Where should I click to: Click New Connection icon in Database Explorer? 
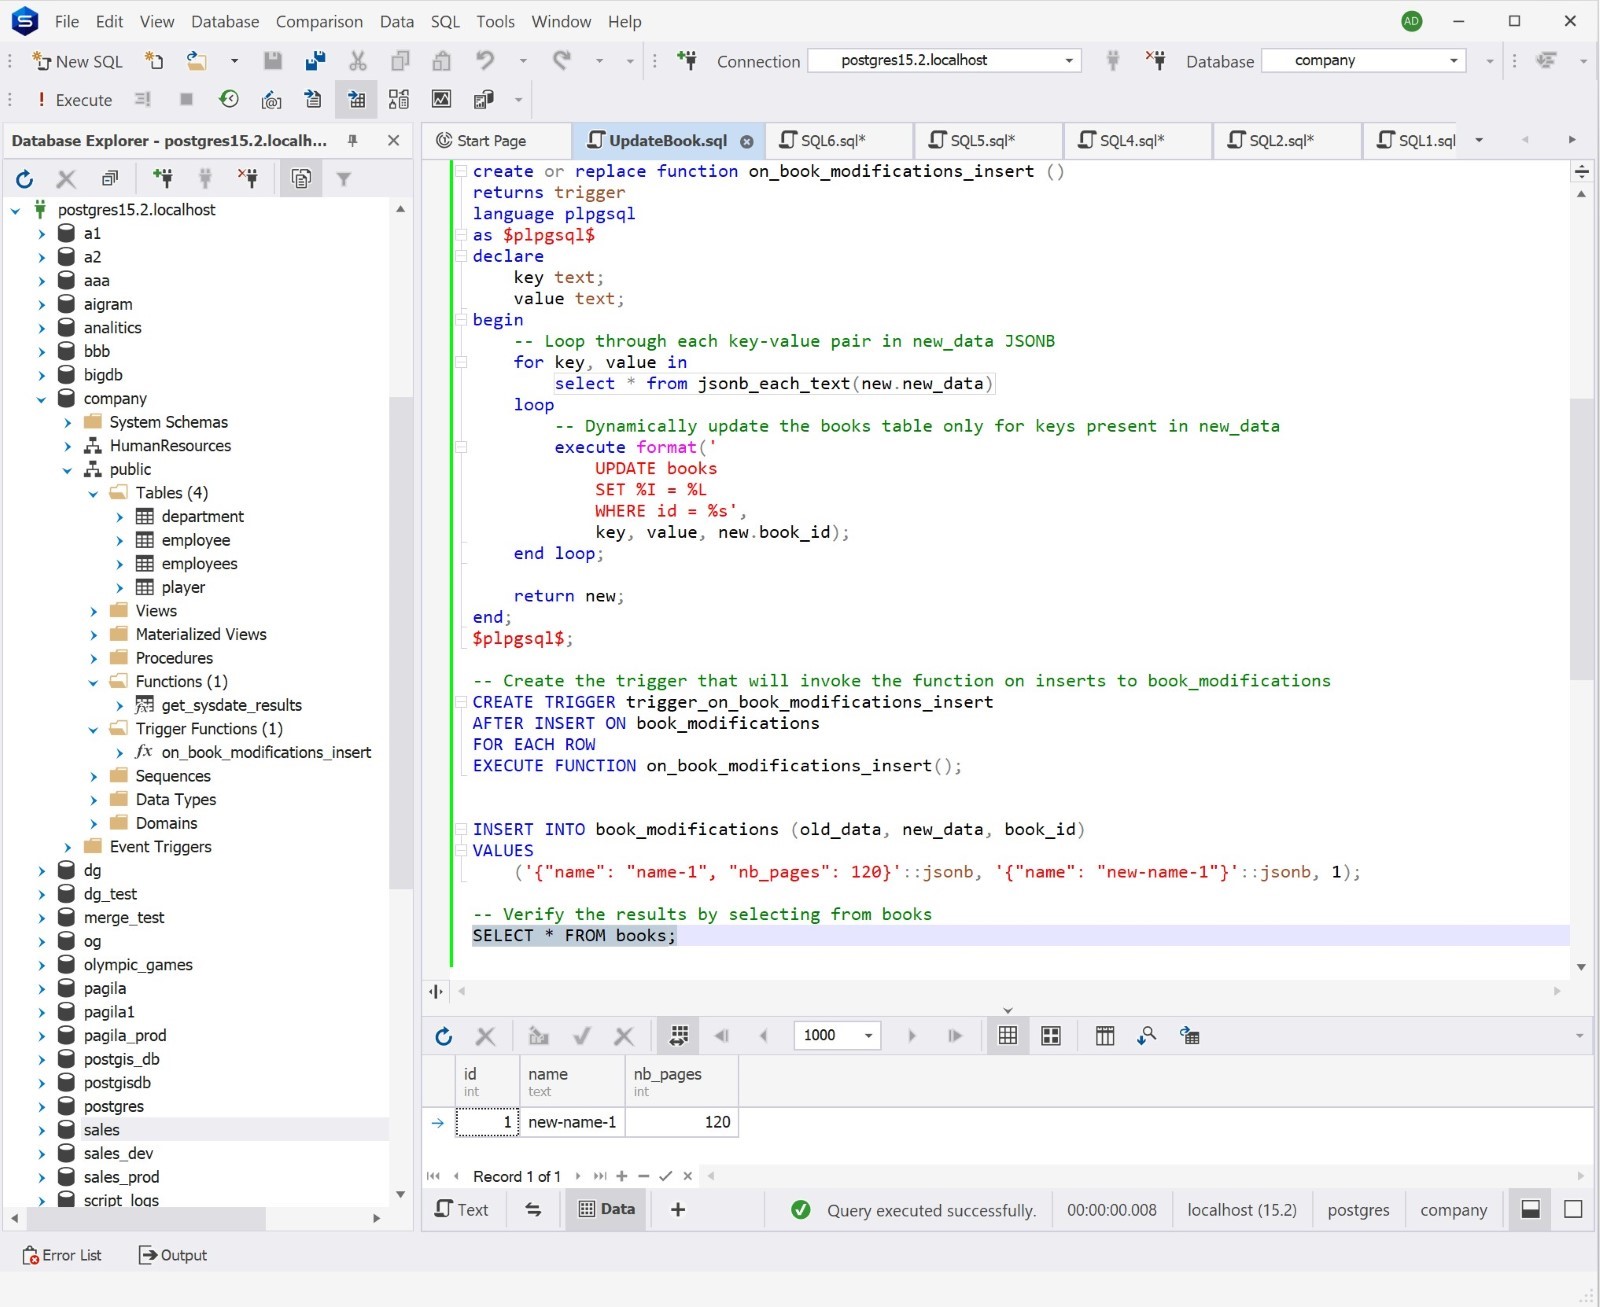pyautogui.click(x=162, y=179)
